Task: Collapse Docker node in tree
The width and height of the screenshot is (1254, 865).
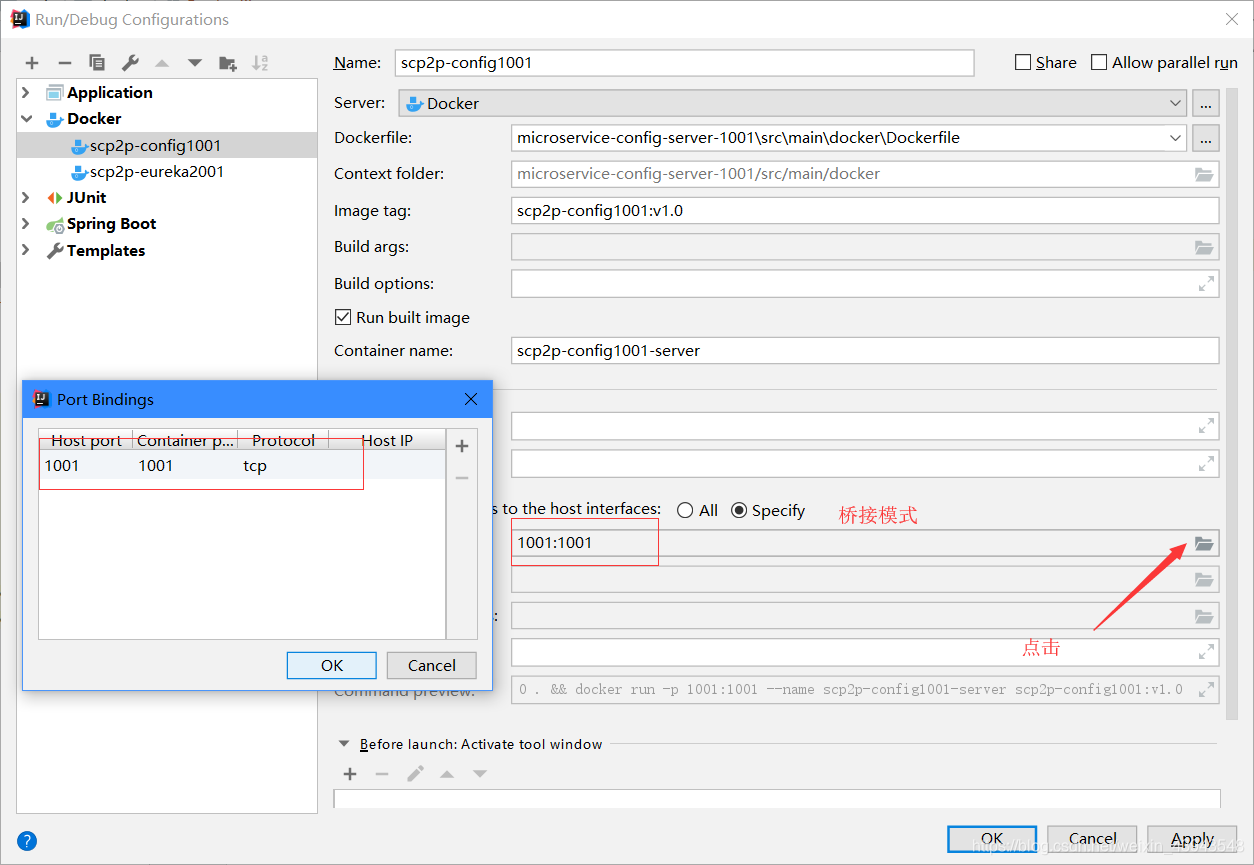Action: (26, 118)
